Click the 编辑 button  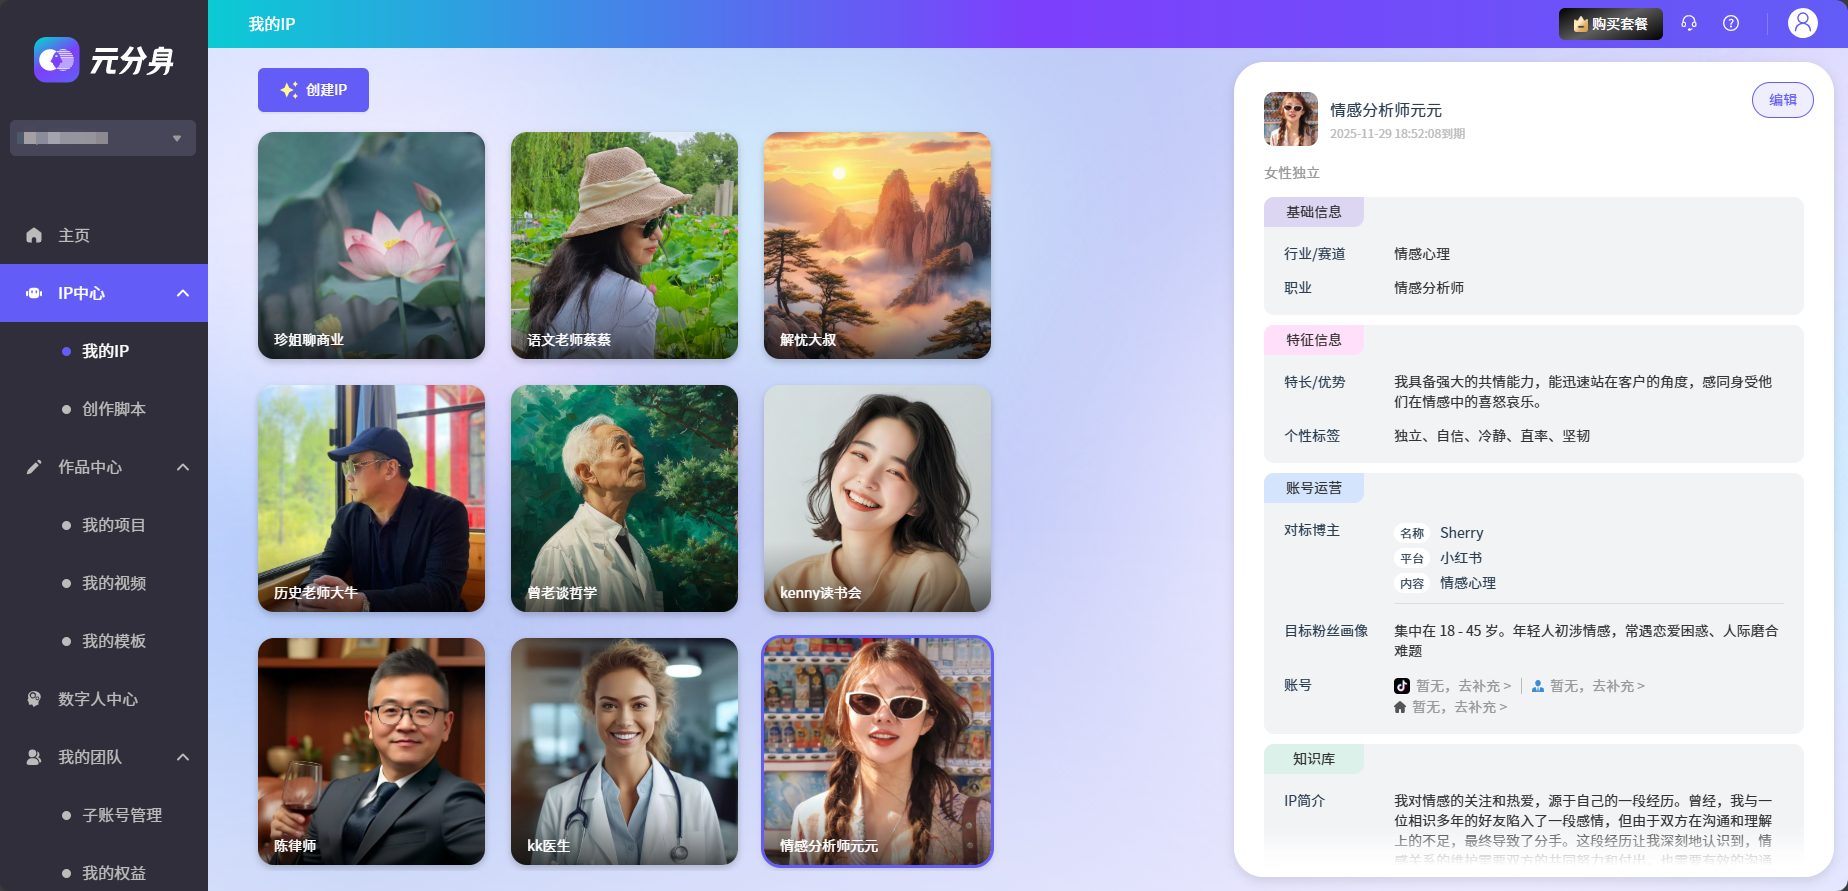click(x=1782, y=100)
